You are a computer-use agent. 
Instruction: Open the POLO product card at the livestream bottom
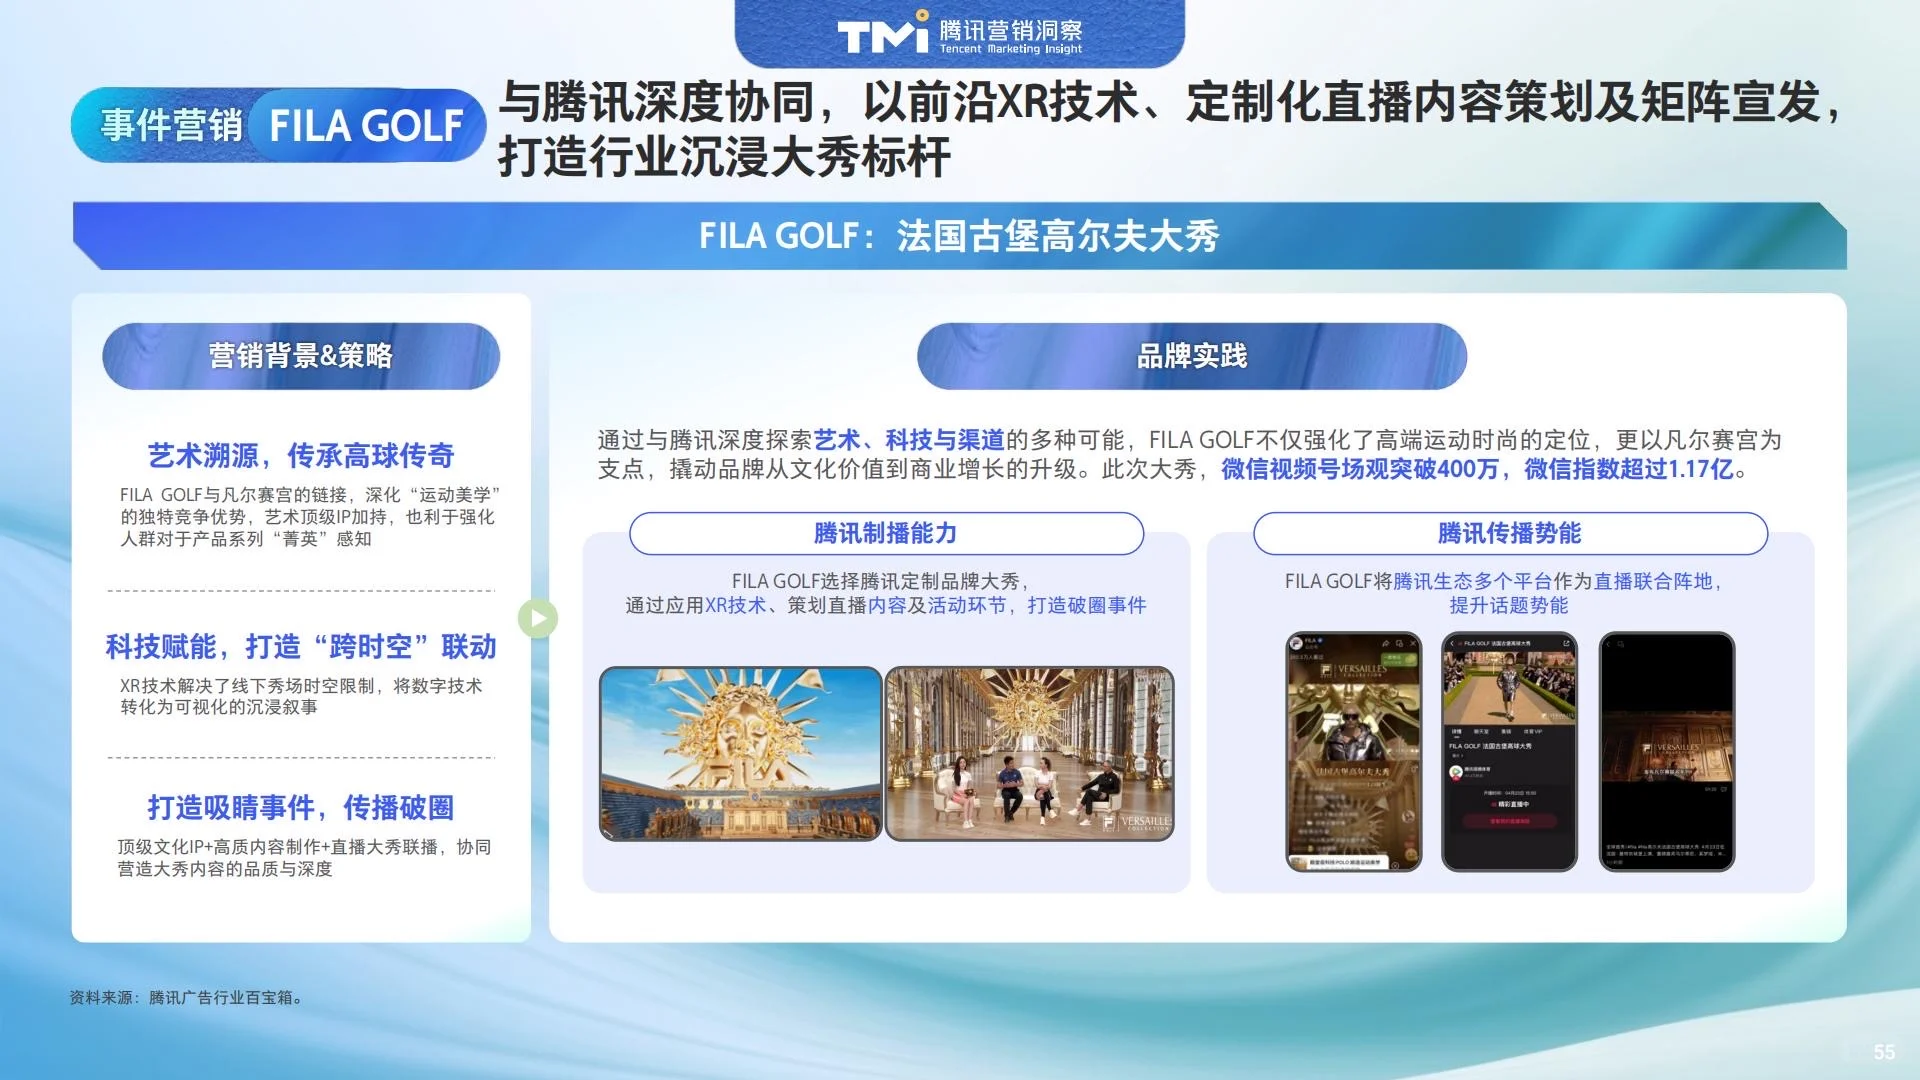click(1340, 861)
